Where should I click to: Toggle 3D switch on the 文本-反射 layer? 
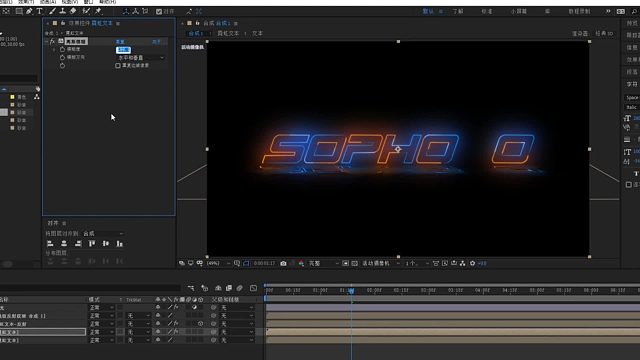pos(200,324)
